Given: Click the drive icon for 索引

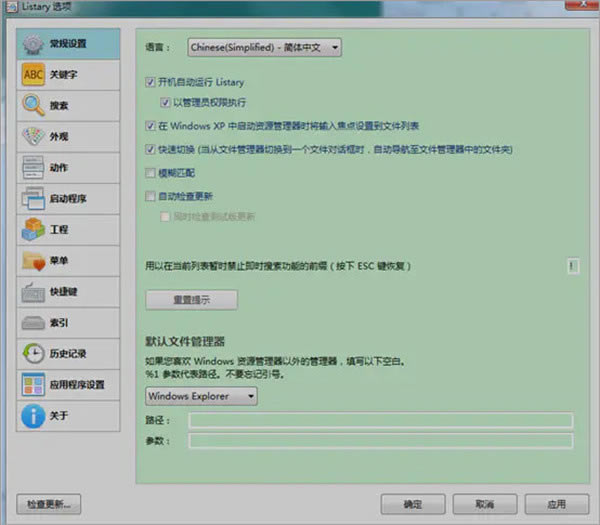Looking at the screenshot, I should click(33, 323).
